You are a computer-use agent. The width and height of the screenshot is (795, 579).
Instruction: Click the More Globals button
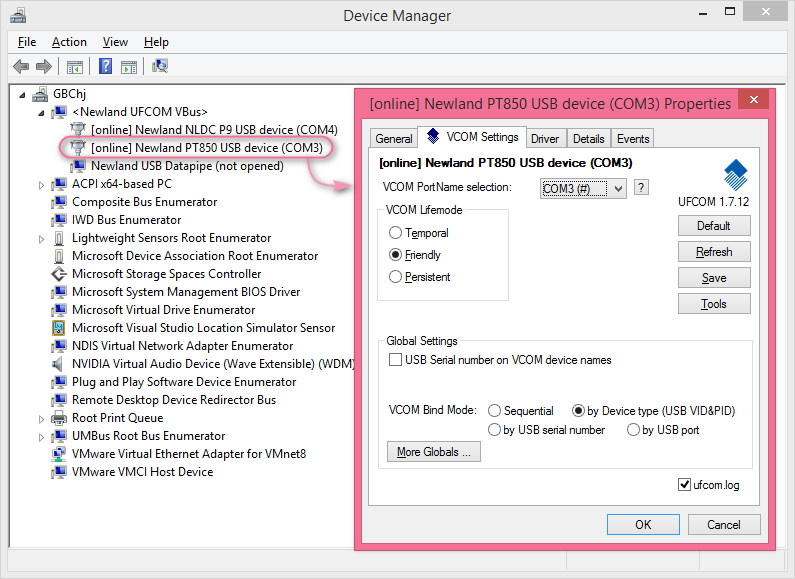pos(433,452)
